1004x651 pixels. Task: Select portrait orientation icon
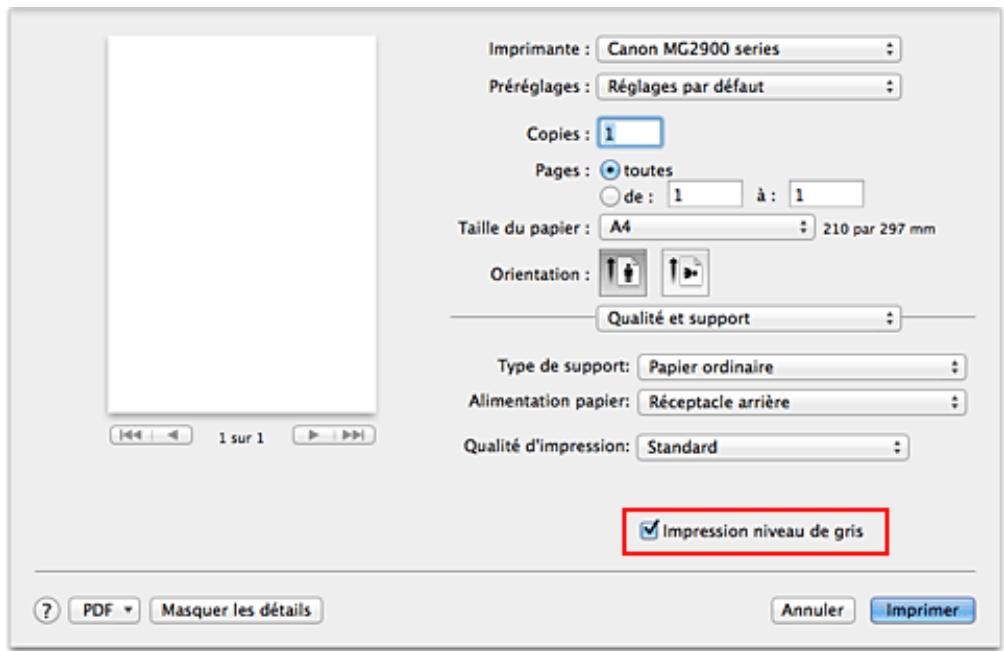(623, 273)
